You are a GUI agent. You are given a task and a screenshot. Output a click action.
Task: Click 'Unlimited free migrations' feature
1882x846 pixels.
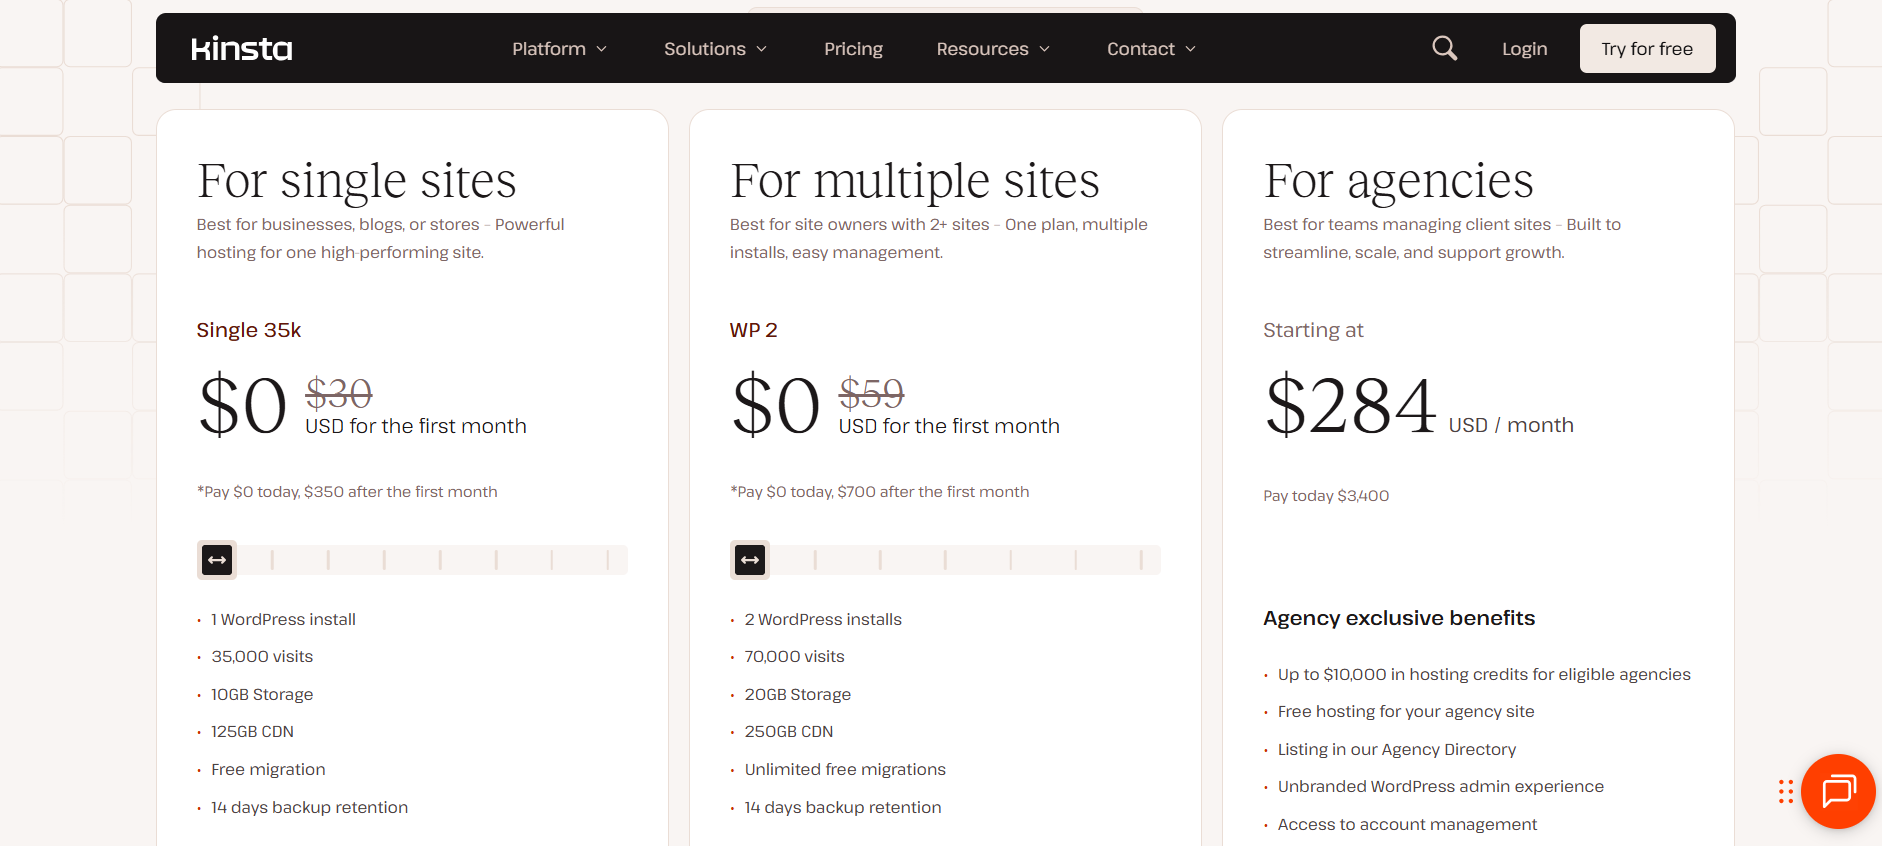pyautogui.click(x=845, y=770)
